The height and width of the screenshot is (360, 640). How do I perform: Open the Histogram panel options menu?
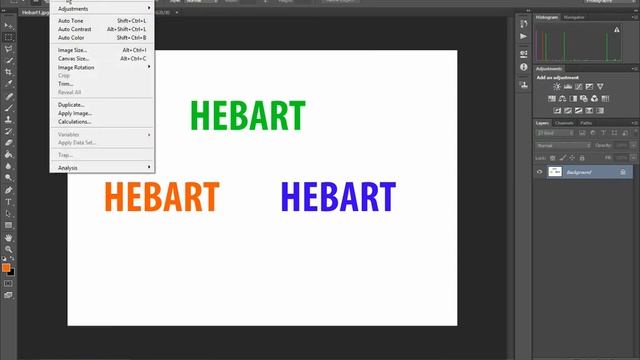pos(634,18)
